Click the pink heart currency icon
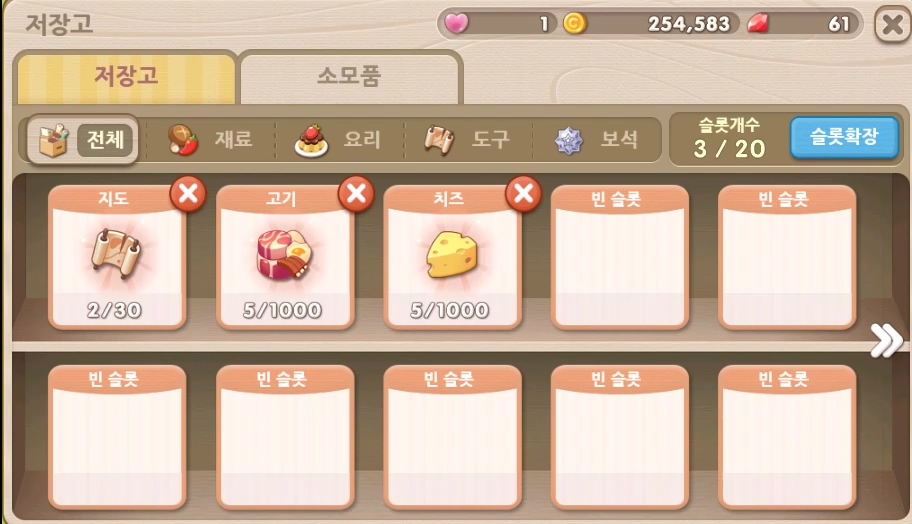Screen dimensions: 912x524 (456, 23)
